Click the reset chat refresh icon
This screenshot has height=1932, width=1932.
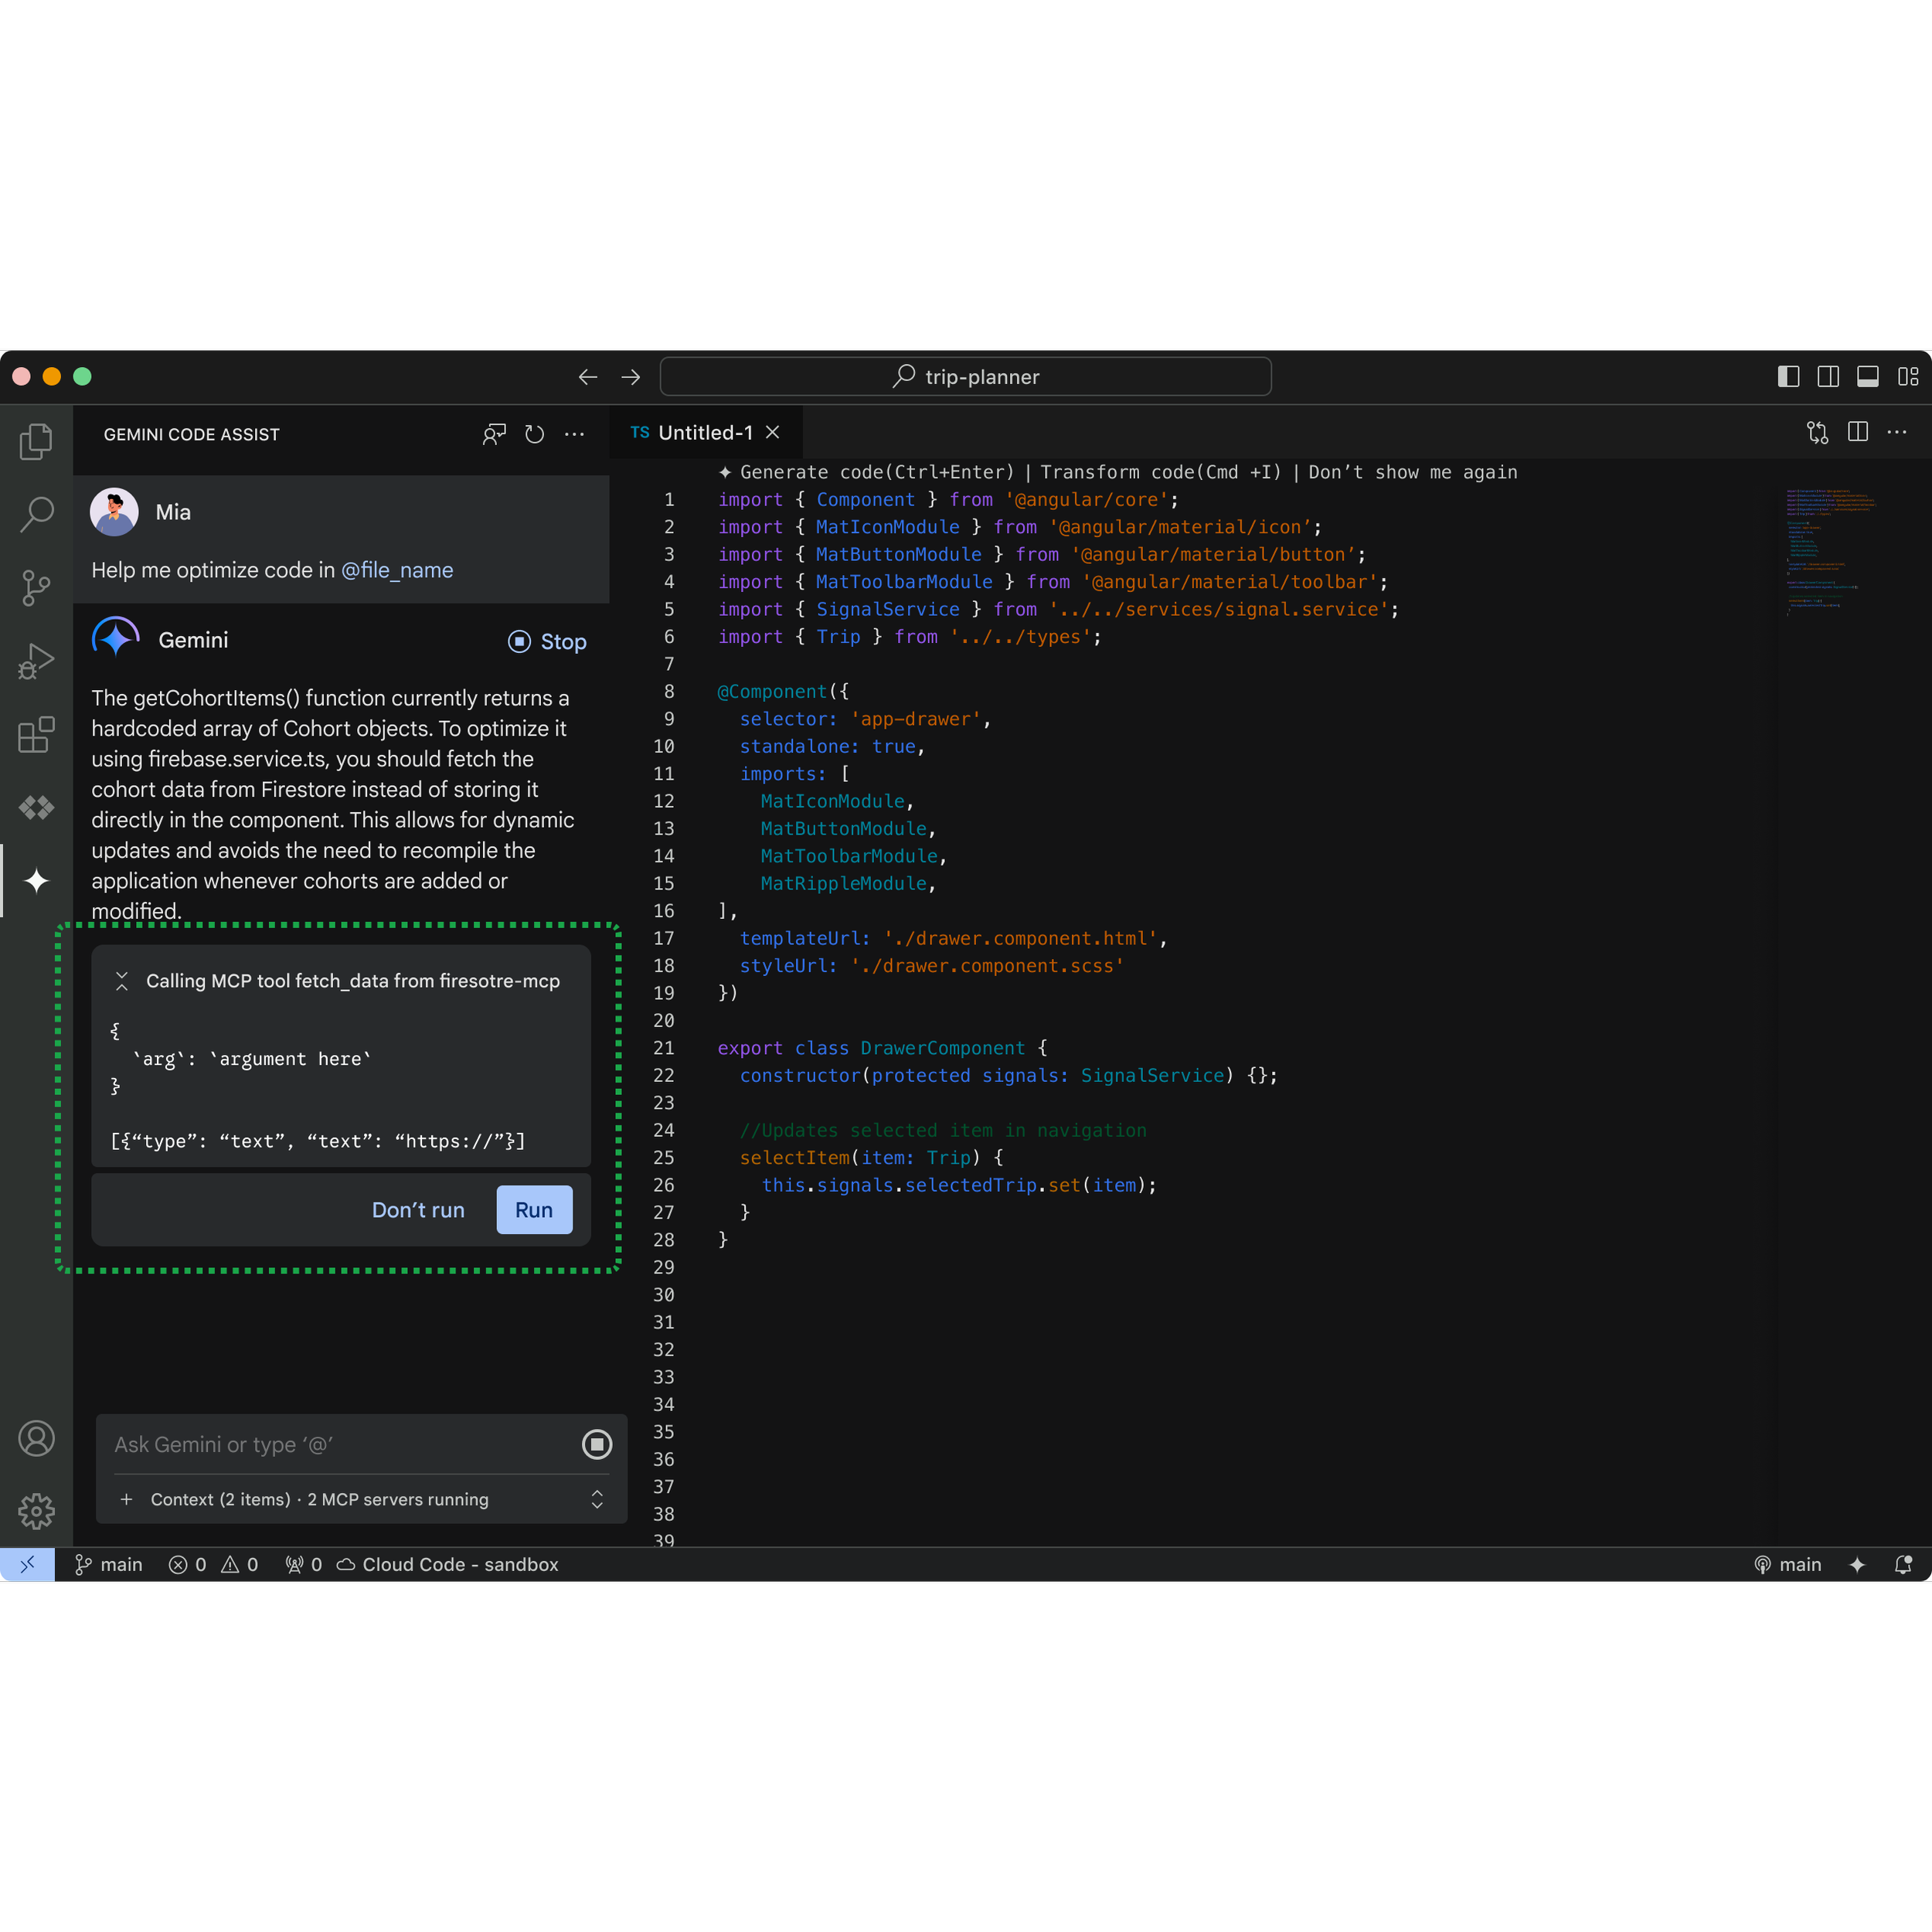[x=534, y=434]
